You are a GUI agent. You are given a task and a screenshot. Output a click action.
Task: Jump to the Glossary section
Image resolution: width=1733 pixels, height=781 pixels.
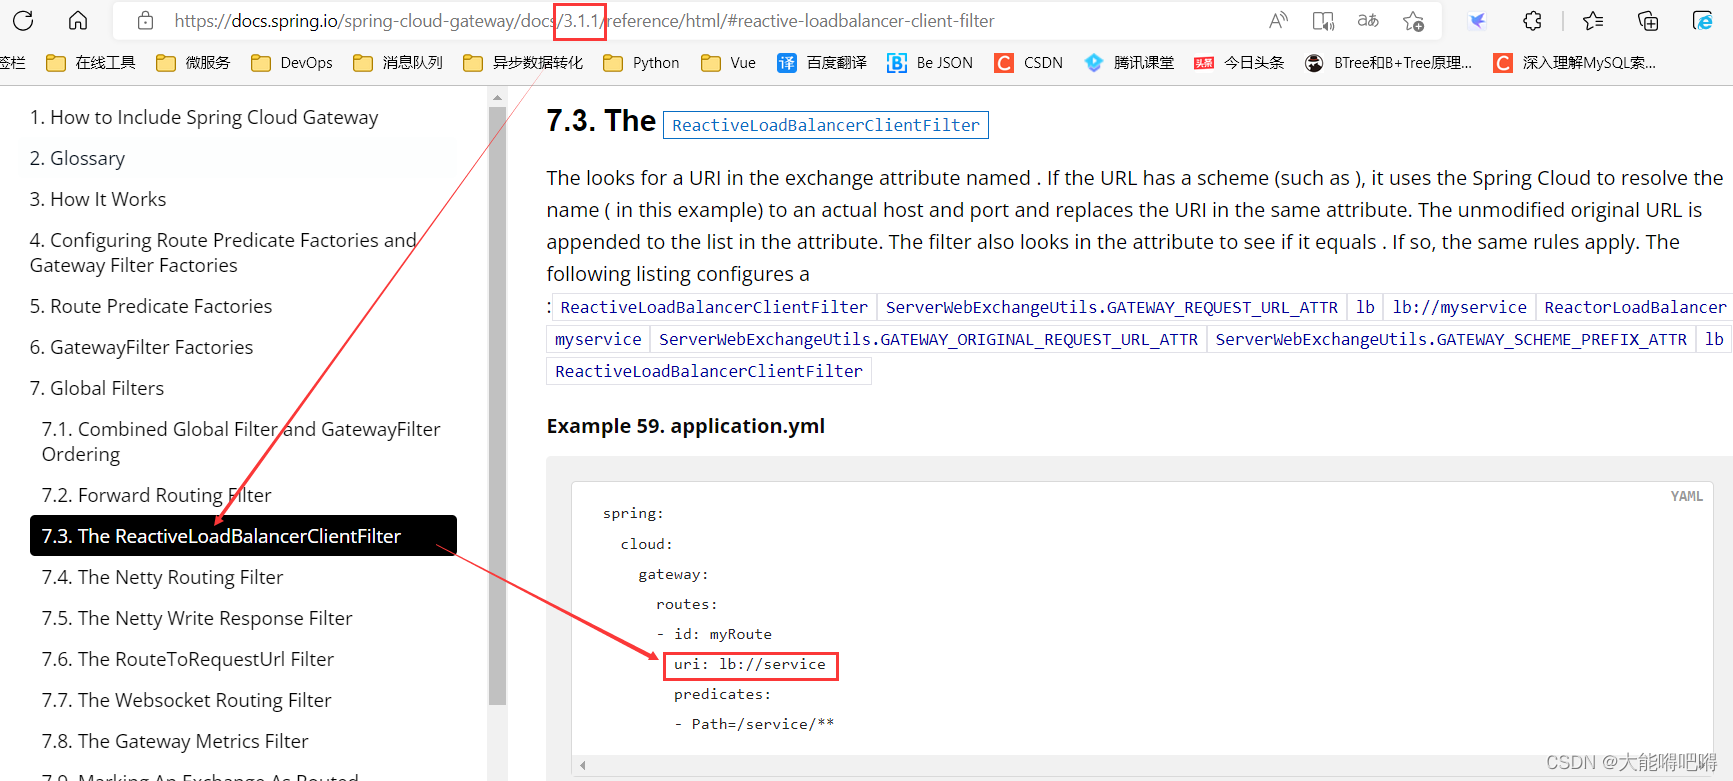[x=77, y=158]
